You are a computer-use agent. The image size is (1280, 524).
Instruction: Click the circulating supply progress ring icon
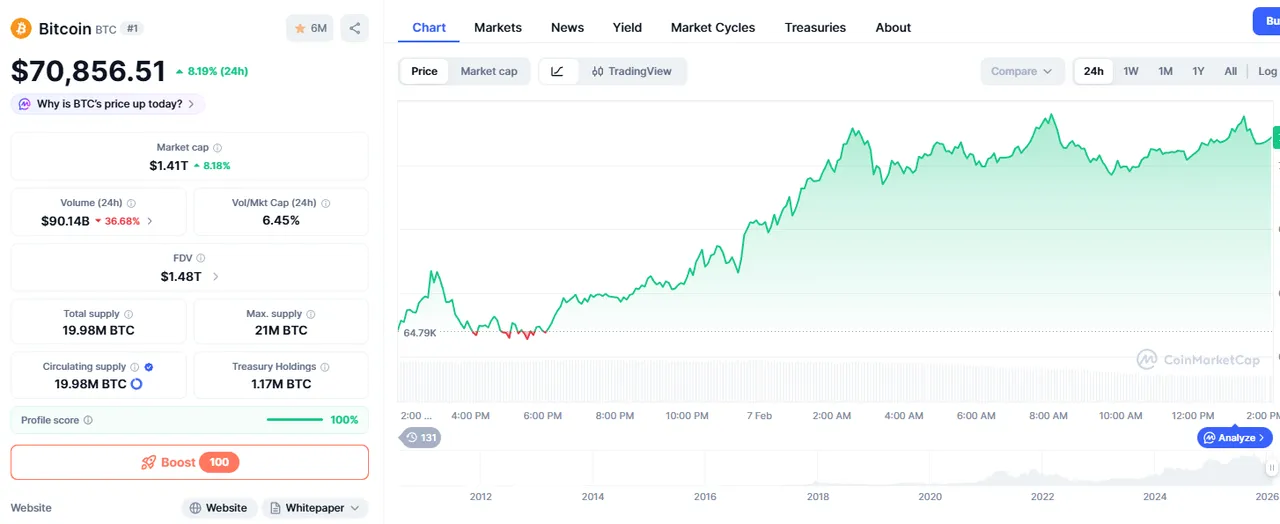pos(137,384)
